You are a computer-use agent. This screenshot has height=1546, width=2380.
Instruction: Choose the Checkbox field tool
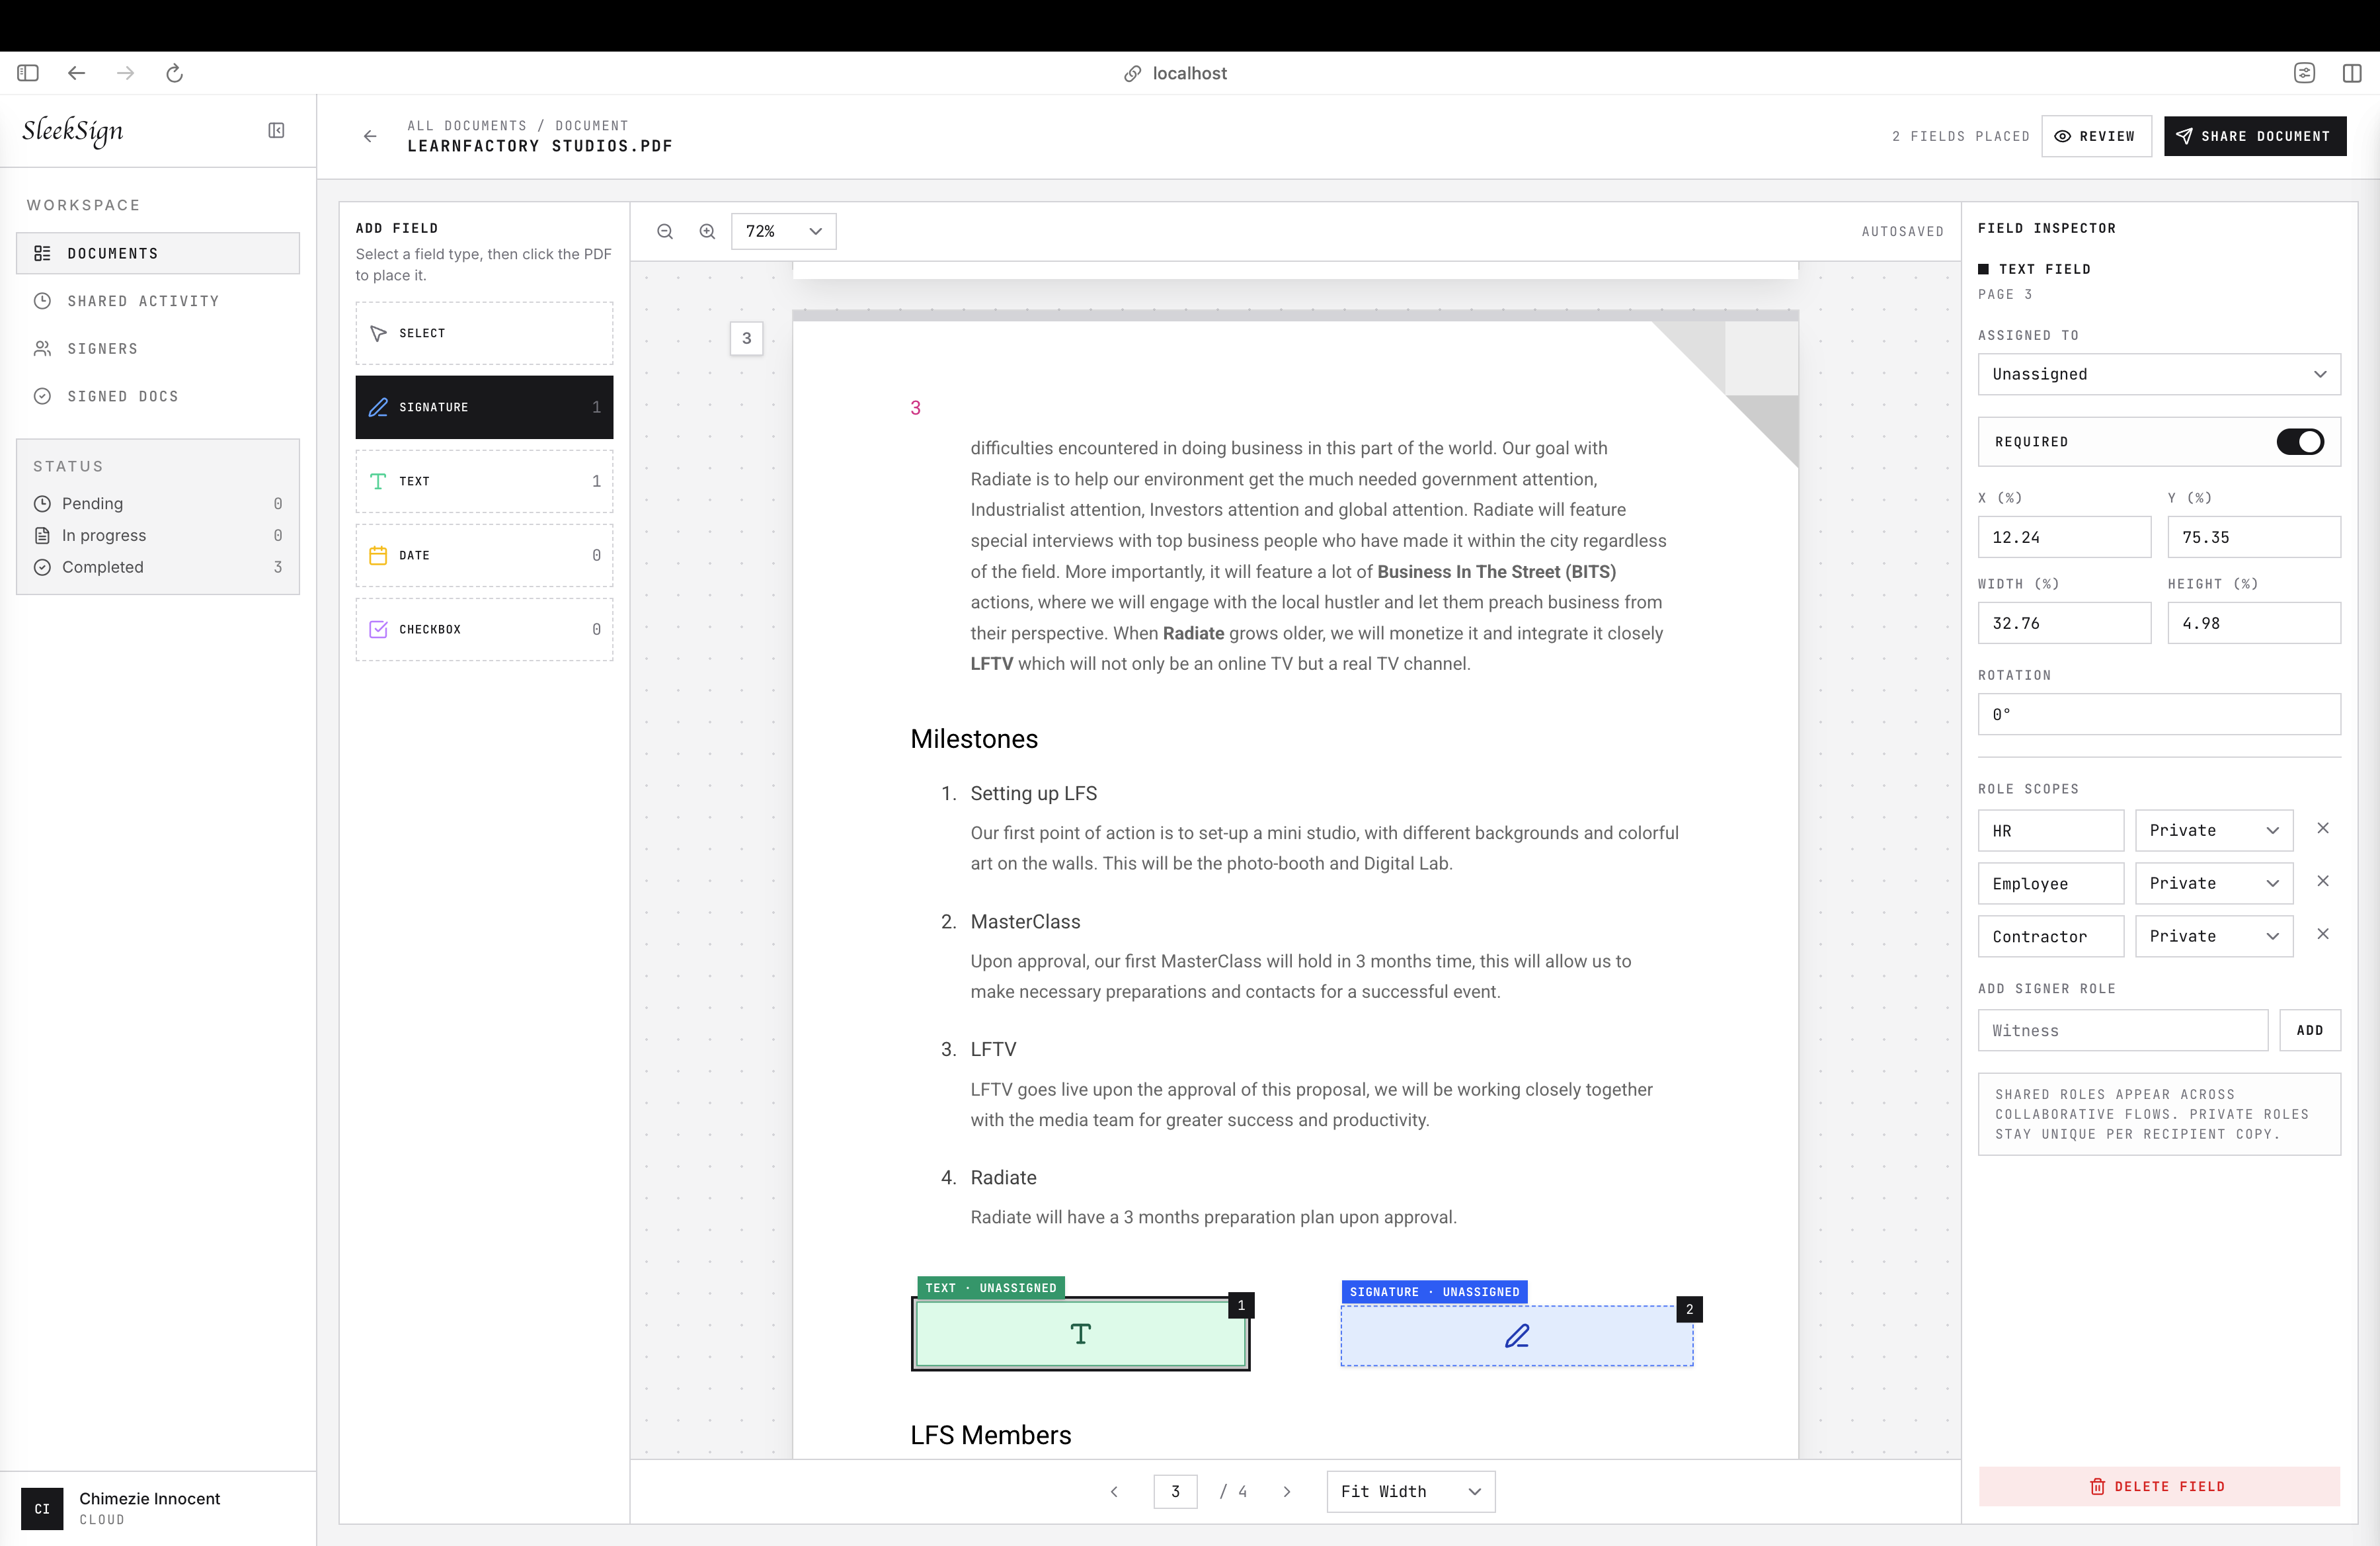pos(484,629)
